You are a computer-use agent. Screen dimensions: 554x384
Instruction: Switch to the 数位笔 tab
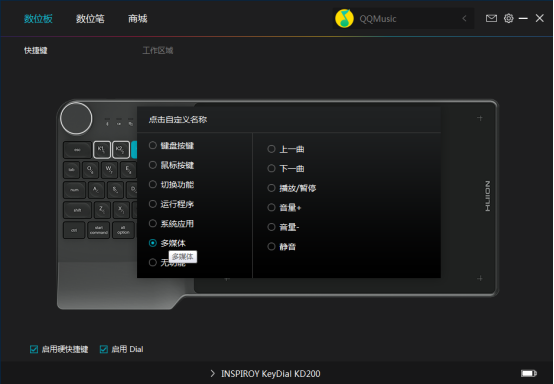coord(90,19)
